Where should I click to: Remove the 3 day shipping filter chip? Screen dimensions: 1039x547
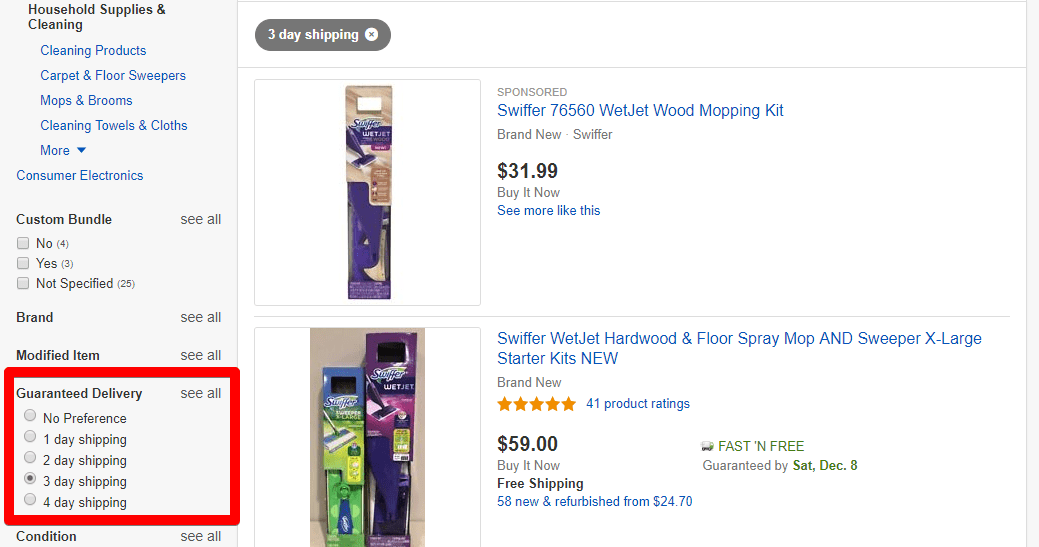tap(372, 34)
